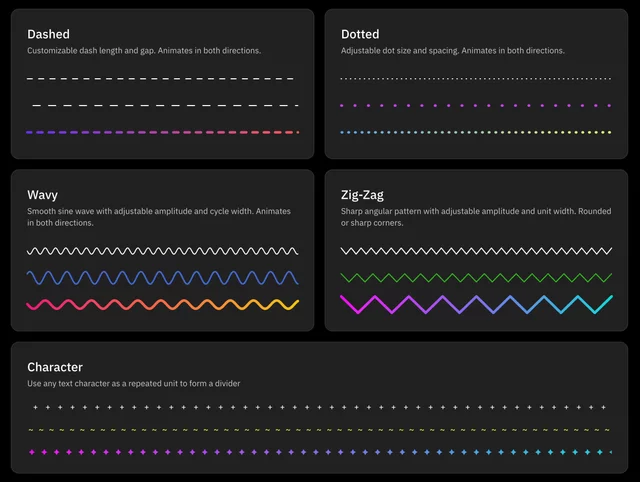The image size is (640, 482).
Task: Click the Character section heading
Action: (x=55, y=367)
